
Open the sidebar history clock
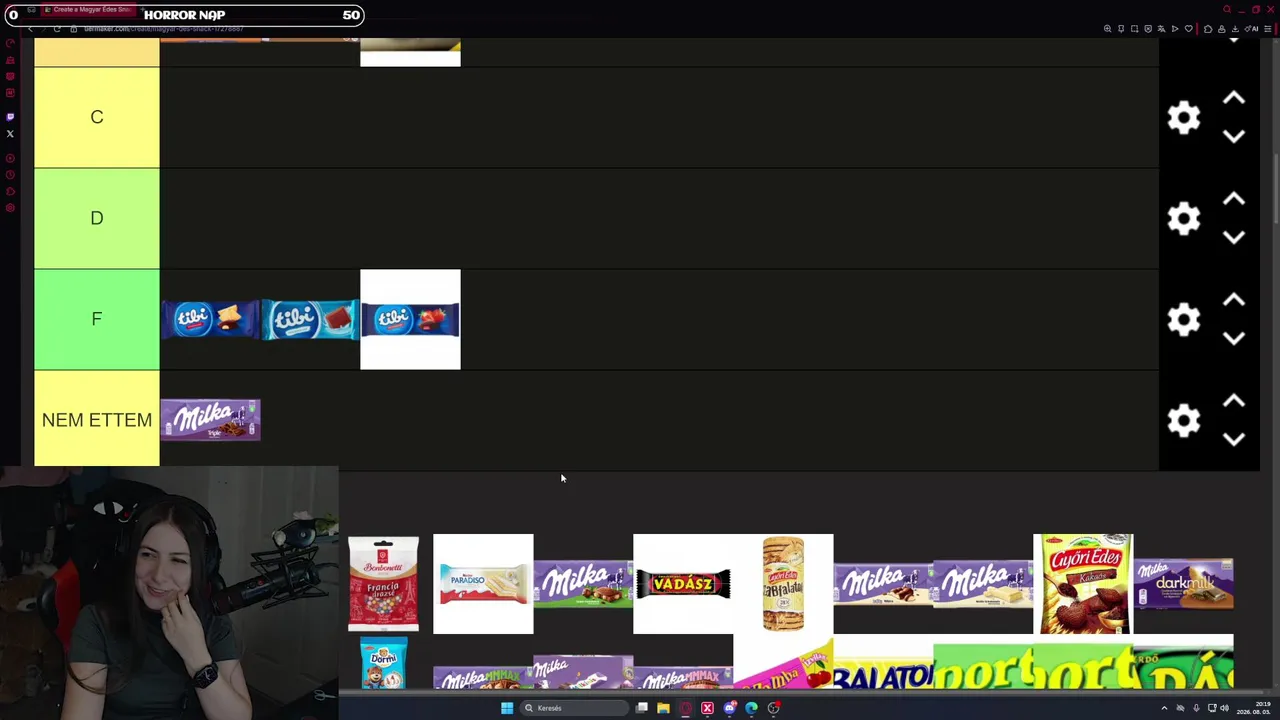pyautogui.click(x=10, y=175)
